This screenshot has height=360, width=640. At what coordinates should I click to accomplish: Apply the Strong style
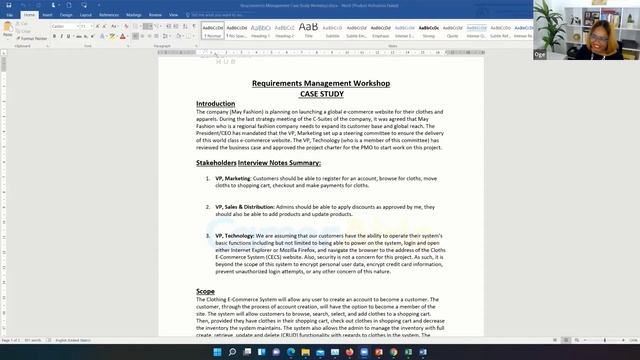[429, 31]
